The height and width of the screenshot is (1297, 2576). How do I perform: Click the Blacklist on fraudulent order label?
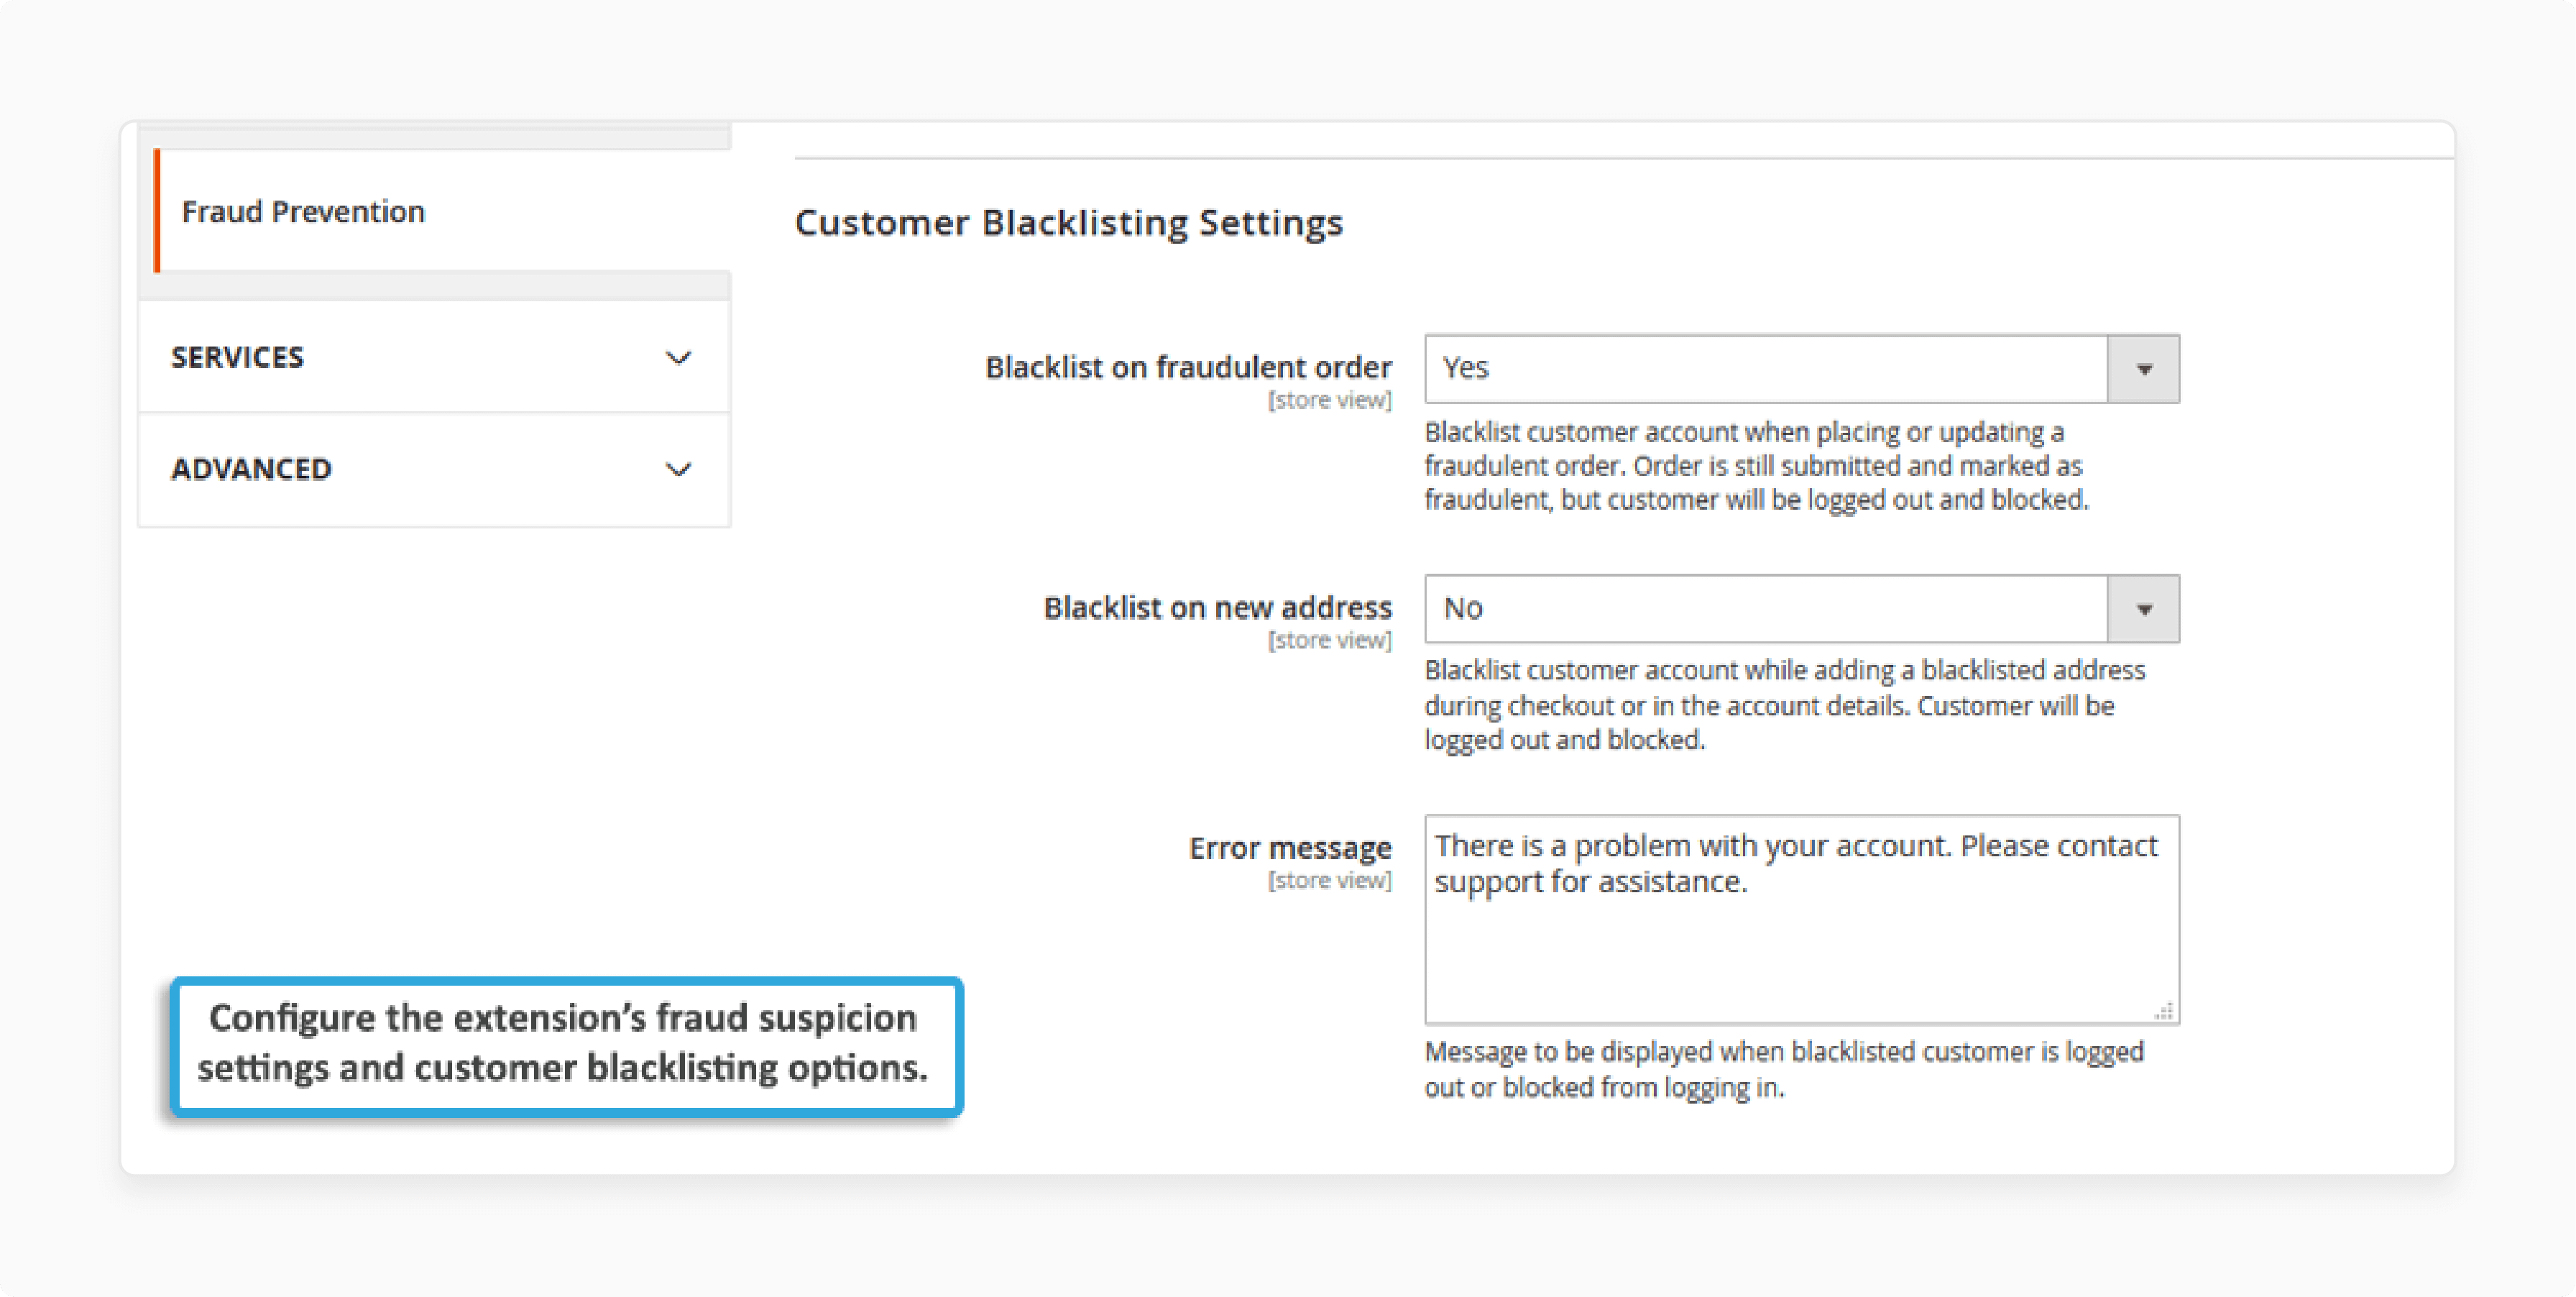pyautogui.click(x=1188, y=368)
